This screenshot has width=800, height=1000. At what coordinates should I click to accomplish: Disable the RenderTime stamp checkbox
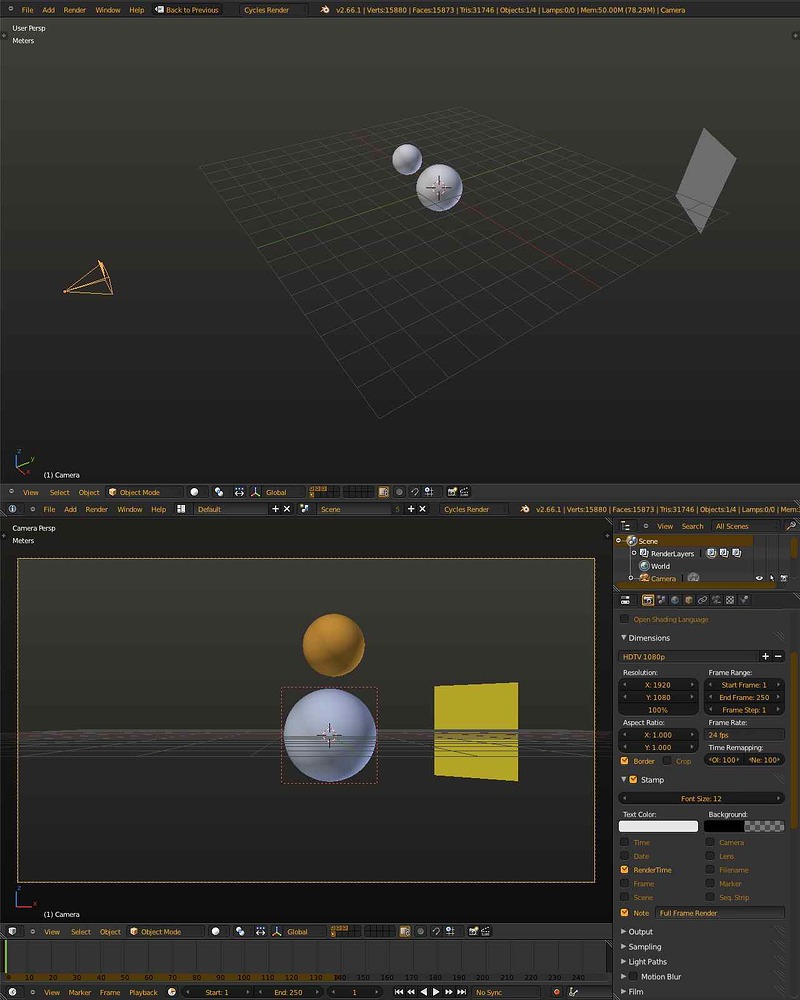coord(625,870)
